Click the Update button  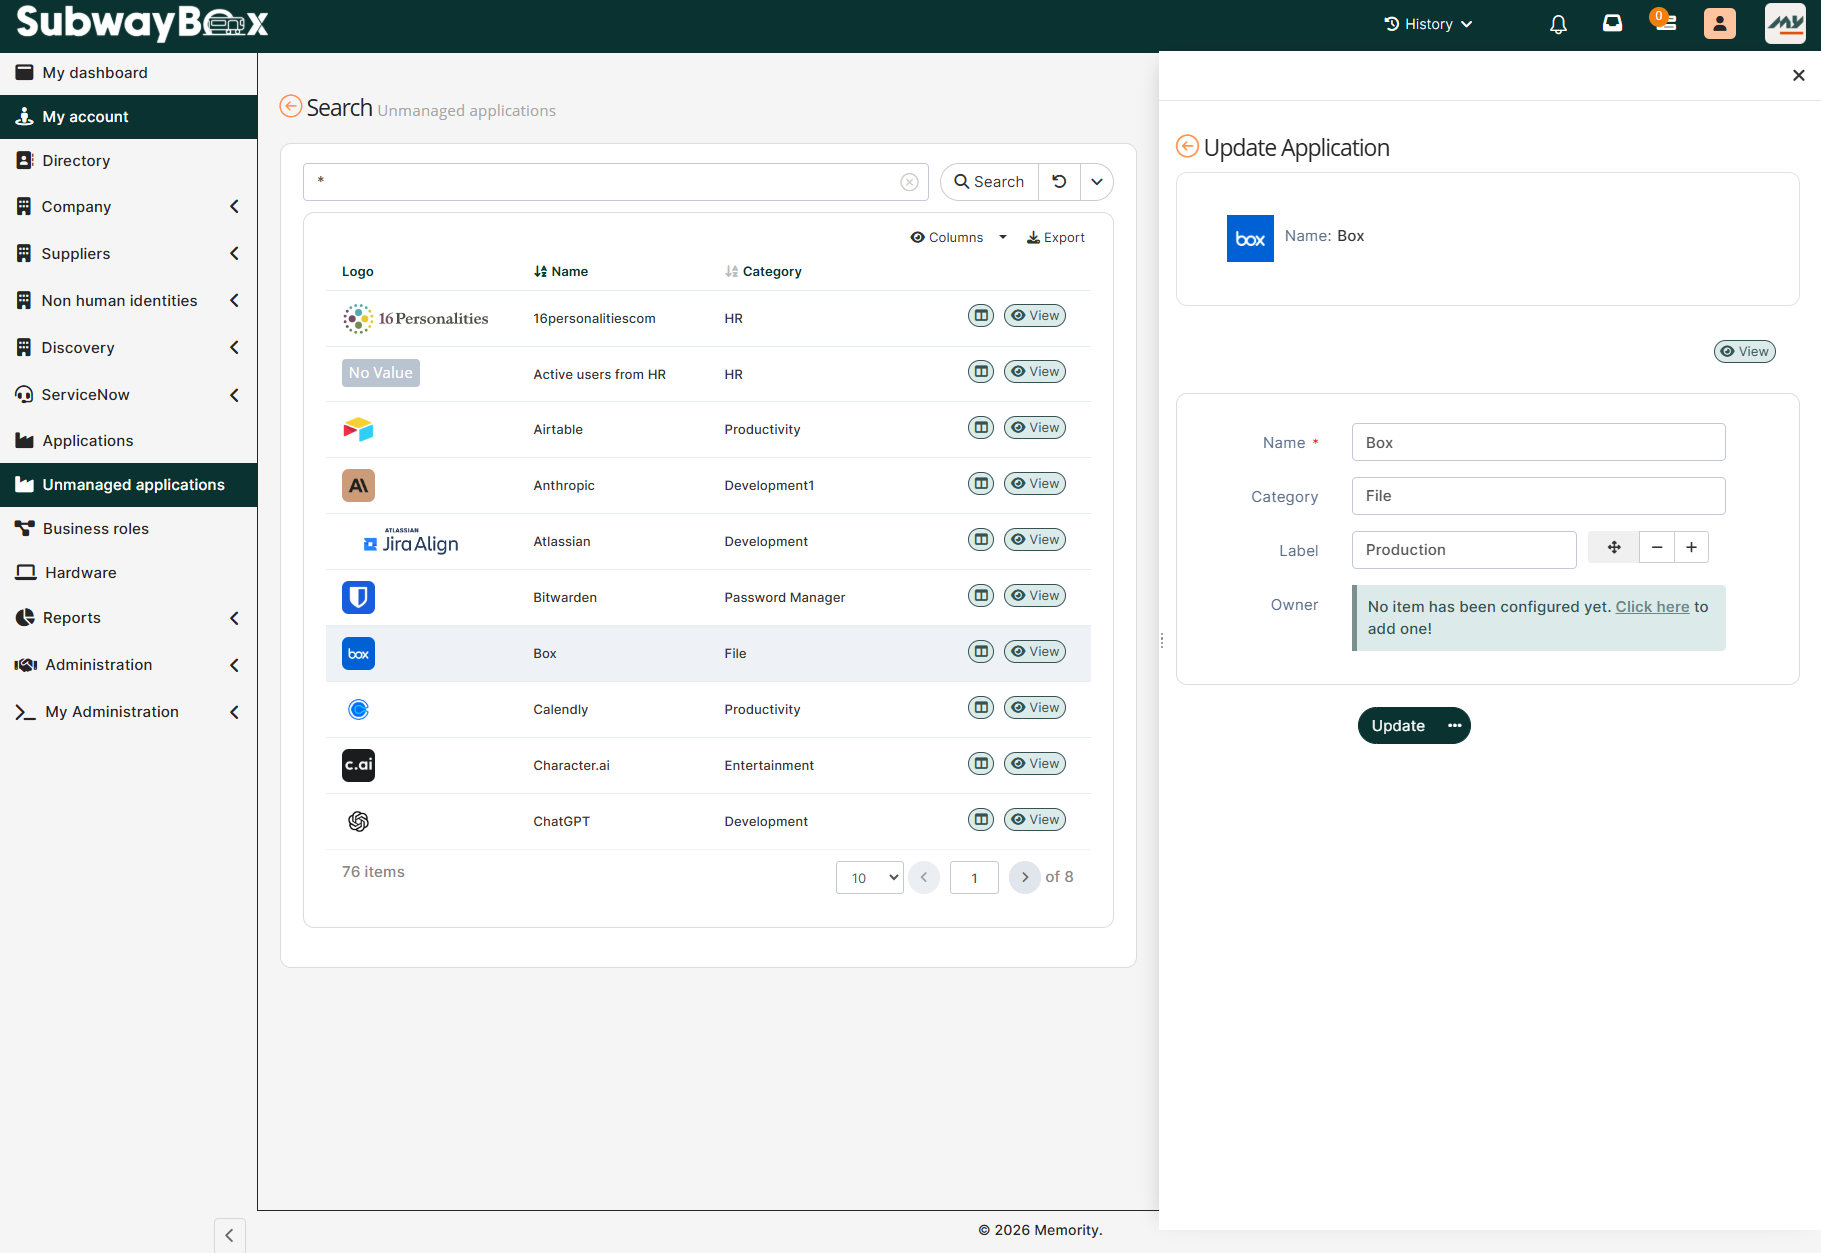click(1398, 726)
